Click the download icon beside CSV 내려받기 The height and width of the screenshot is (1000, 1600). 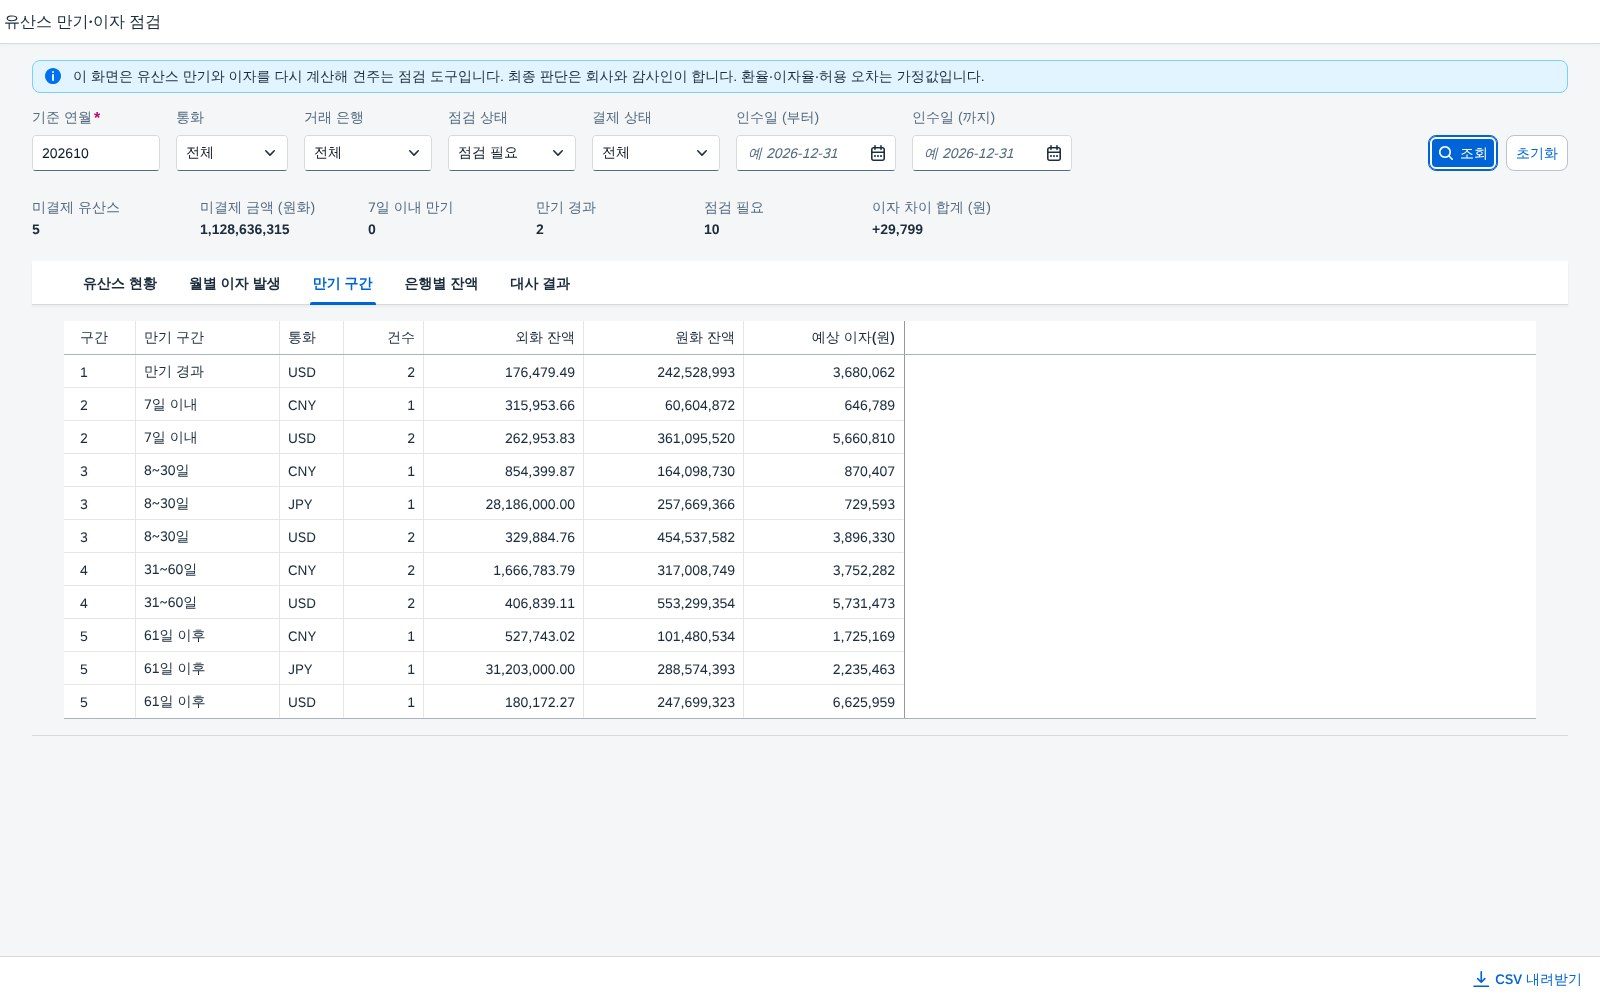(x=1481, y=979)
